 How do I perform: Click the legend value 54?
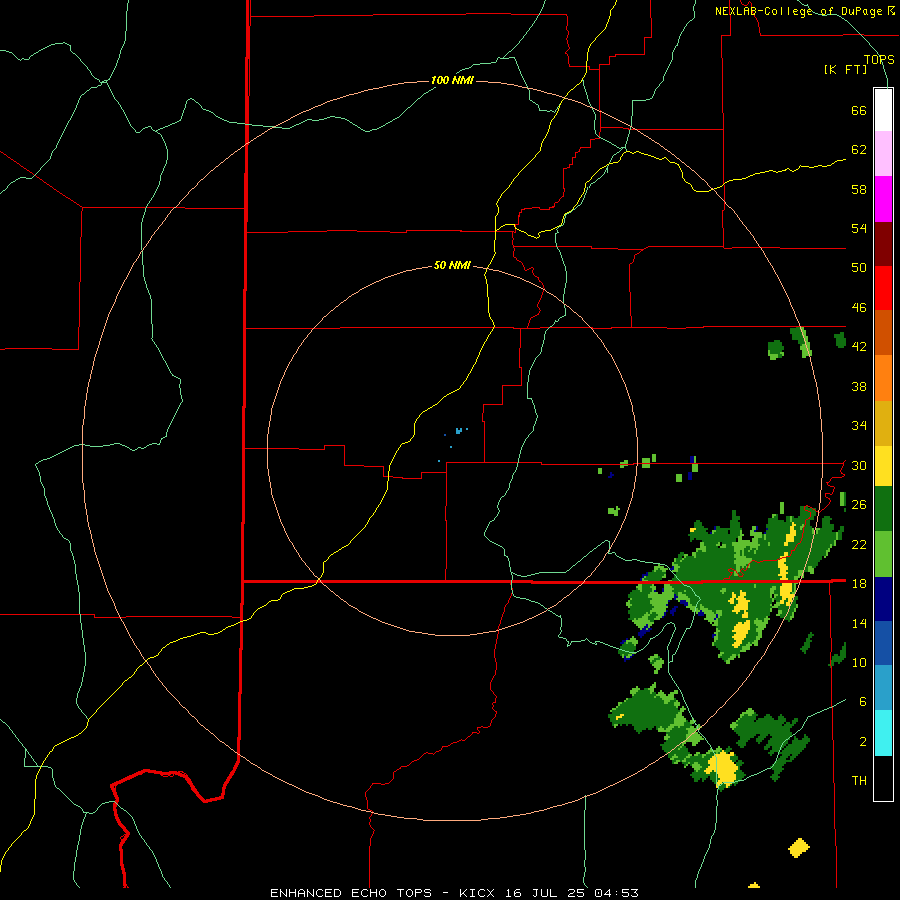[859, 228]
